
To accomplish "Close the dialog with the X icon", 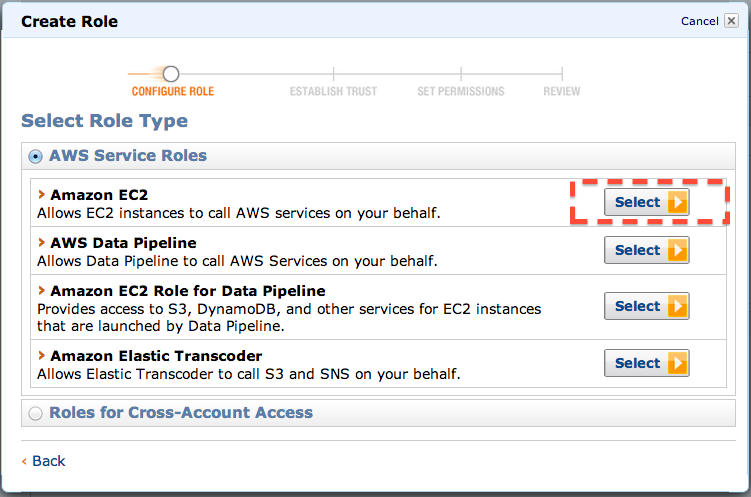I will (731, 21).
